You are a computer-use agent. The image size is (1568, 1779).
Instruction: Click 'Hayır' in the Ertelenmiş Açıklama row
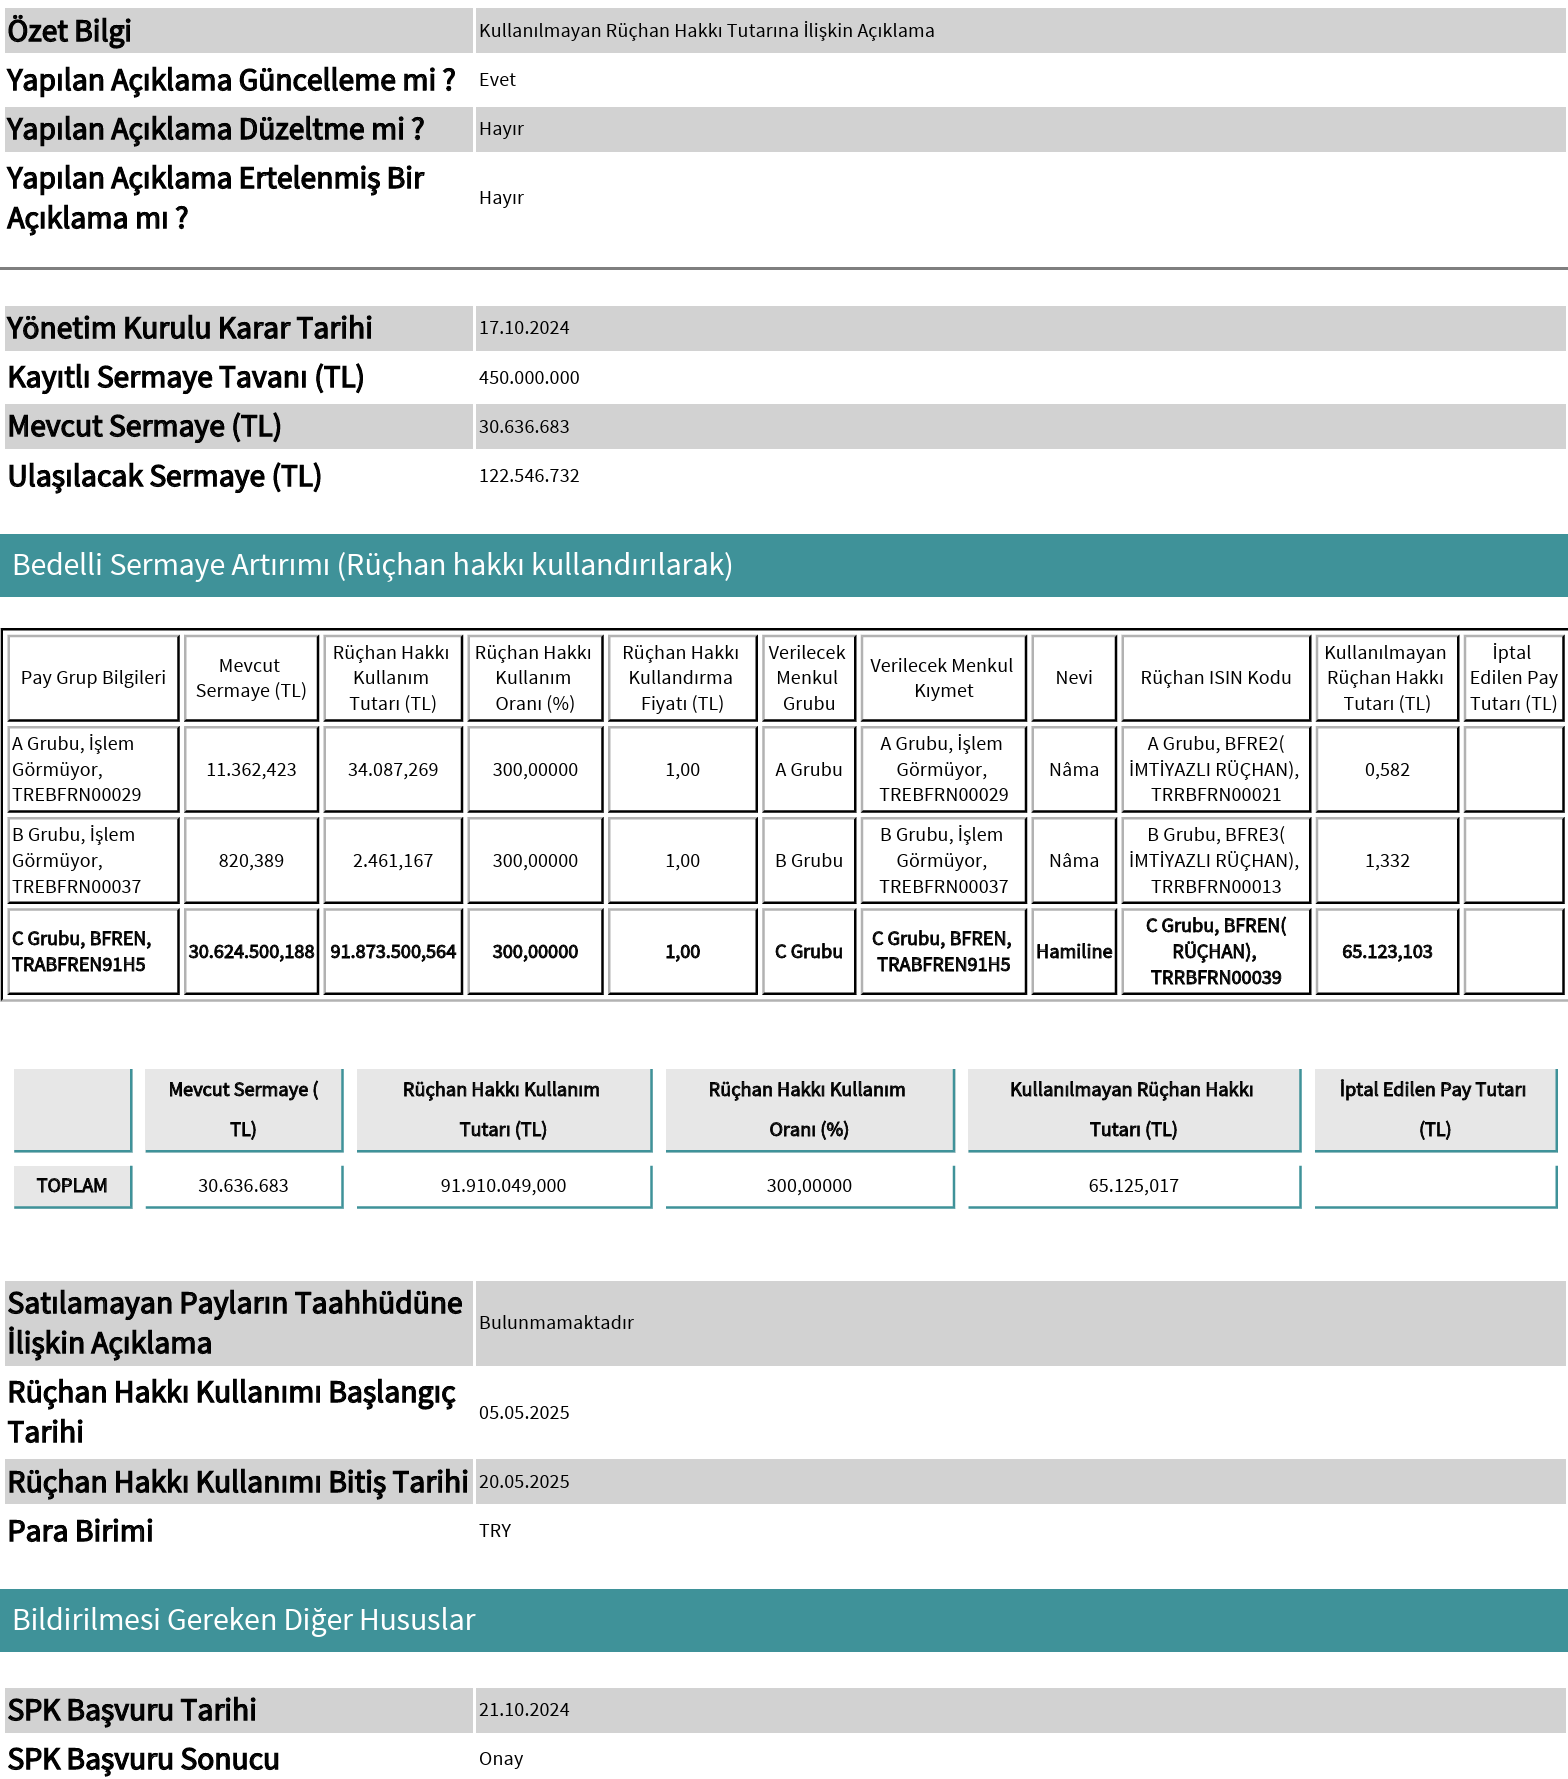(x=501, y=198)
